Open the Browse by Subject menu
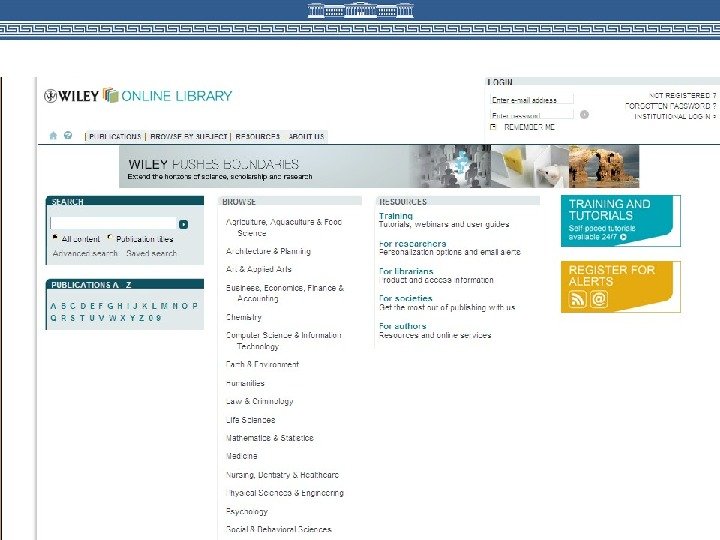The height and width of the screenshot is (540, 720). (x=189, y=136)
